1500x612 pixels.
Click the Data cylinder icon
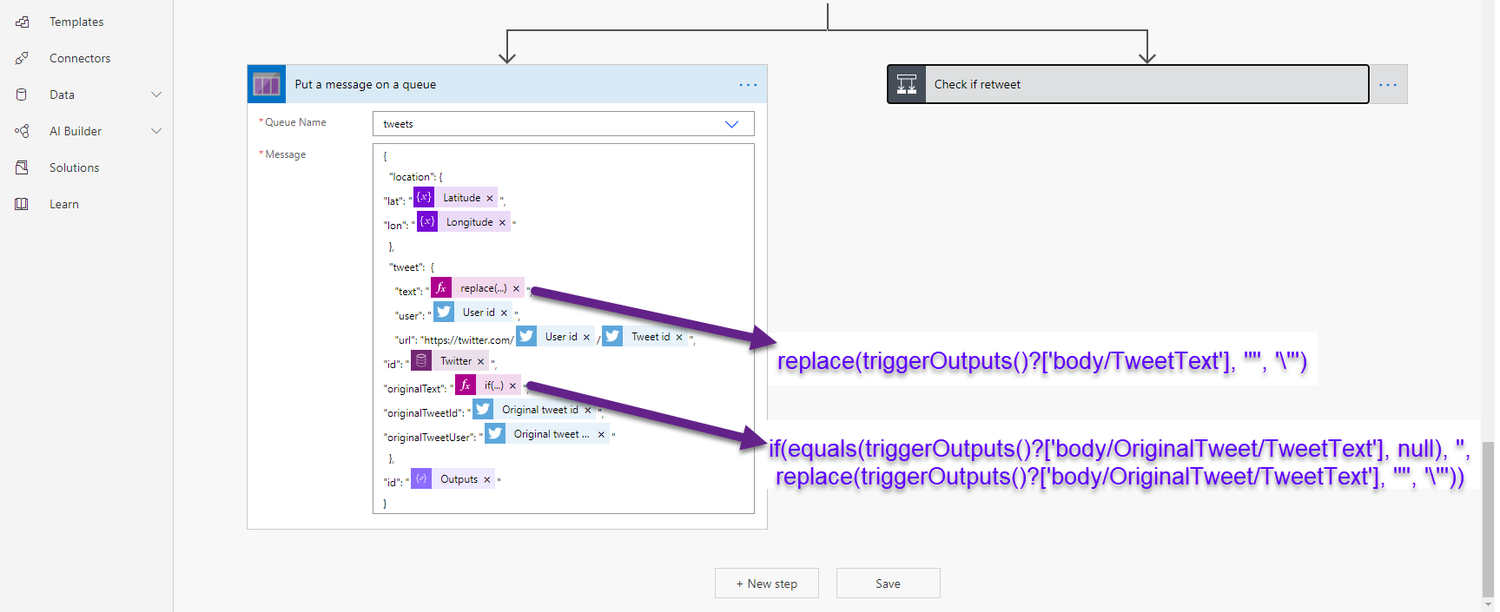(x=22, y=95)
